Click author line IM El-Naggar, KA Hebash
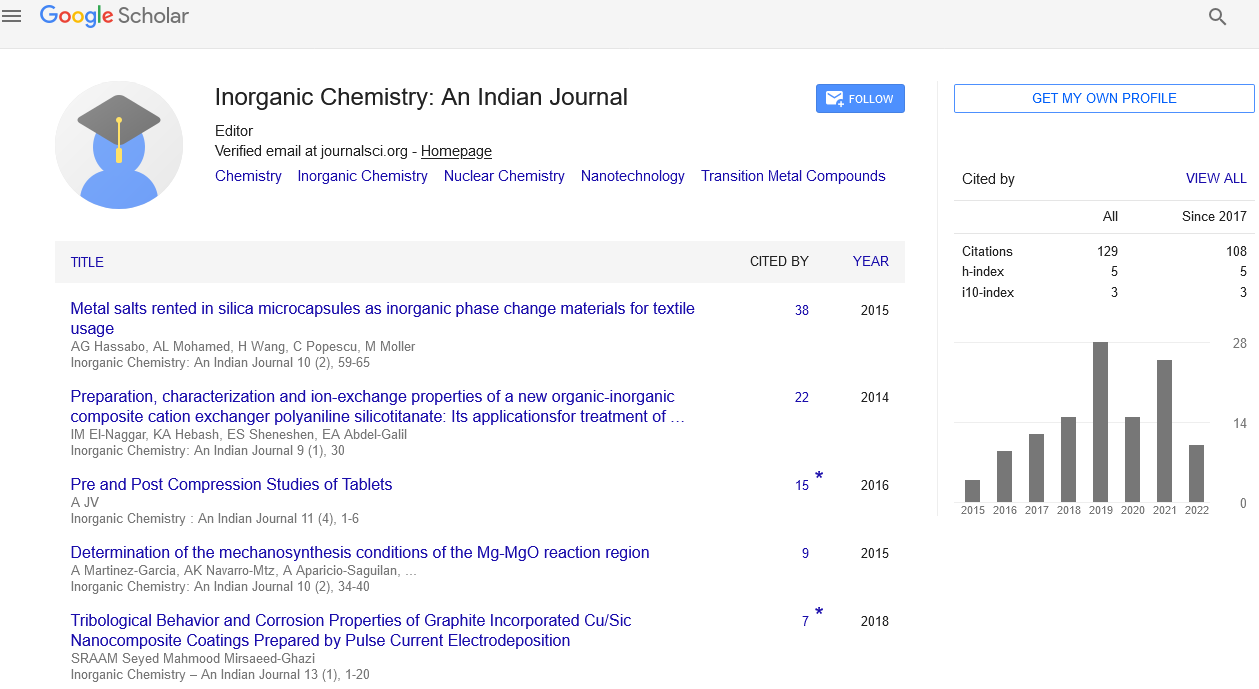Image resolution: width=1259 pixels, height=689 pixels. pos(239,435)
